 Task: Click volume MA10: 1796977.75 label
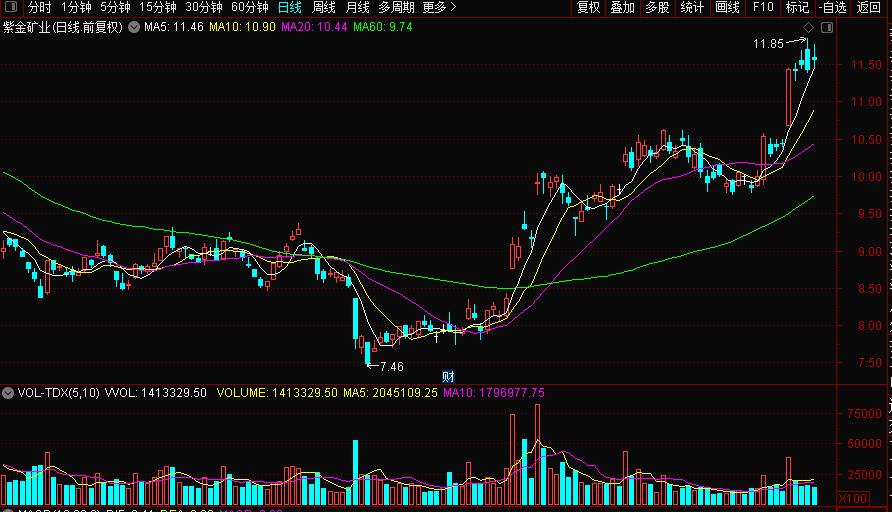pyautogui.click(x=494, y=393)
